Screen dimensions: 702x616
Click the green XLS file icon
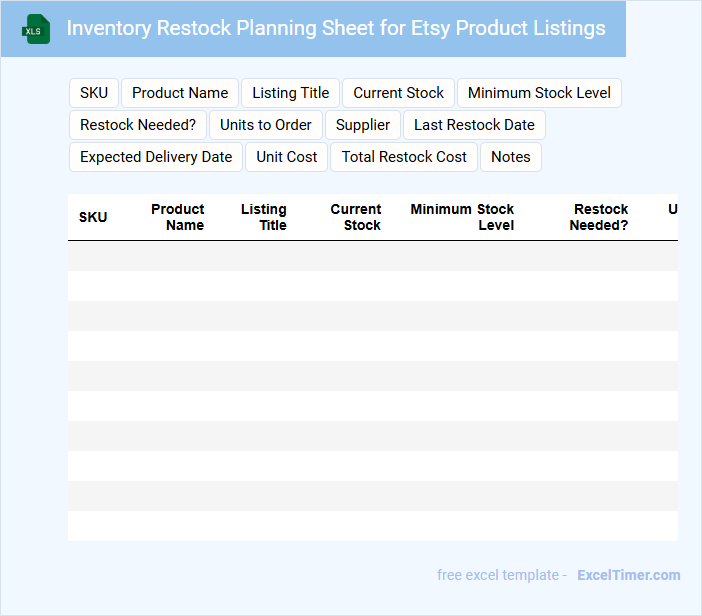(x=36, y=29)
